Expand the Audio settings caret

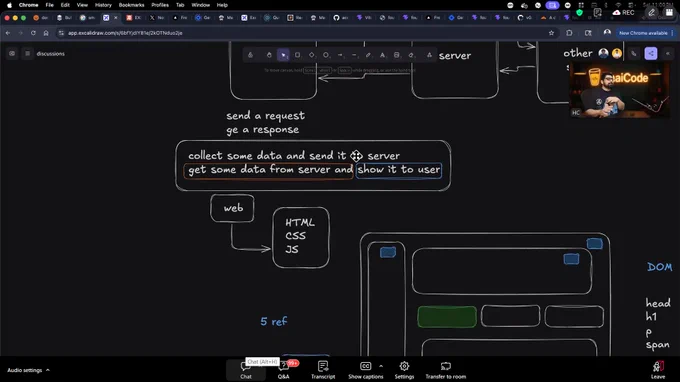[48, 370]
